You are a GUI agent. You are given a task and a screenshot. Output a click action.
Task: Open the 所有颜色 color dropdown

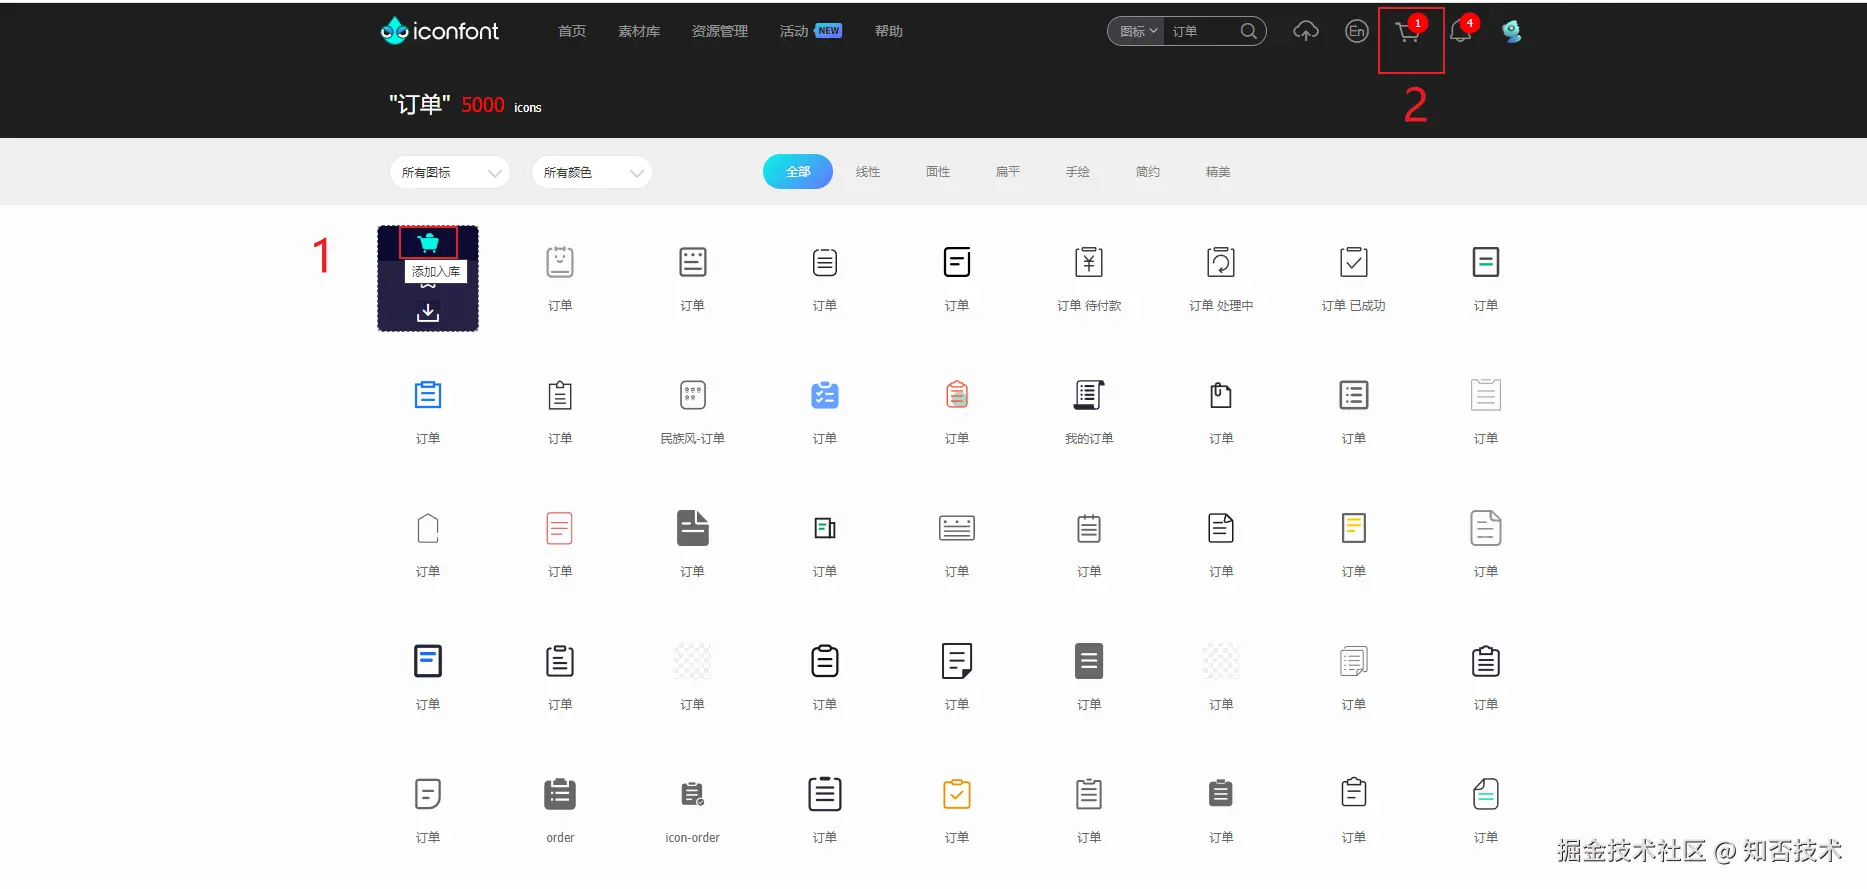pos(592,172)
